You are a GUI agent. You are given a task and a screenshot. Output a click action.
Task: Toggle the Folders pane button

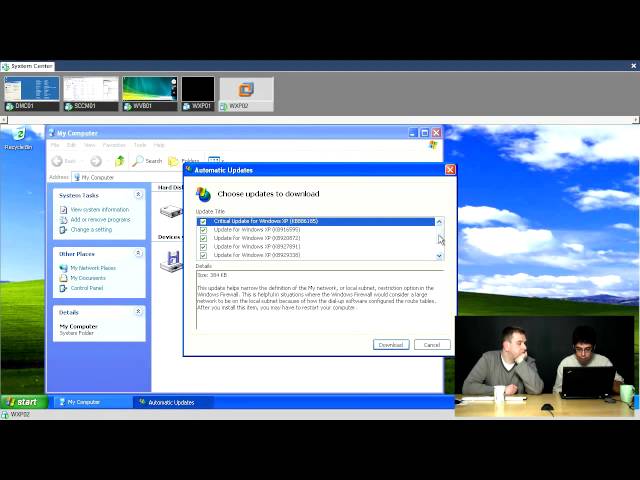pos(184,161)
